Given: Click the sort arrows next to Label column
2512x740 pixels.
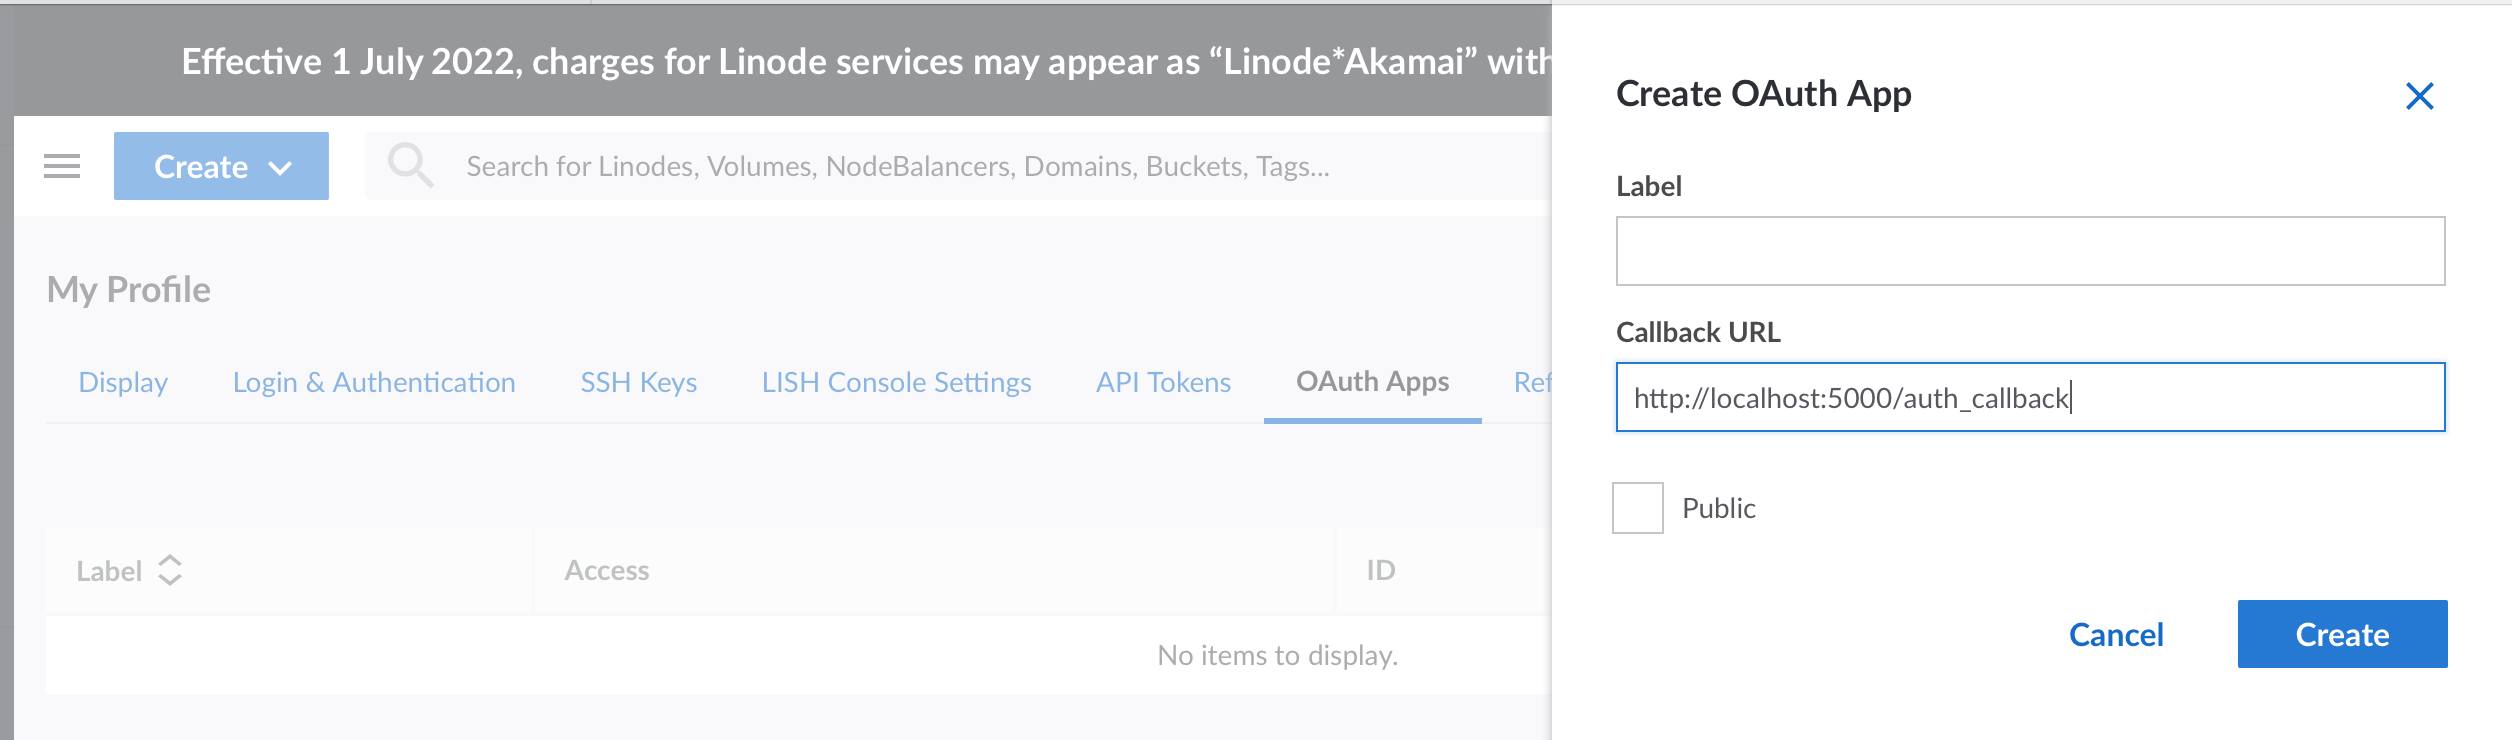Looking at the screenshot, I should pos(172,570).
